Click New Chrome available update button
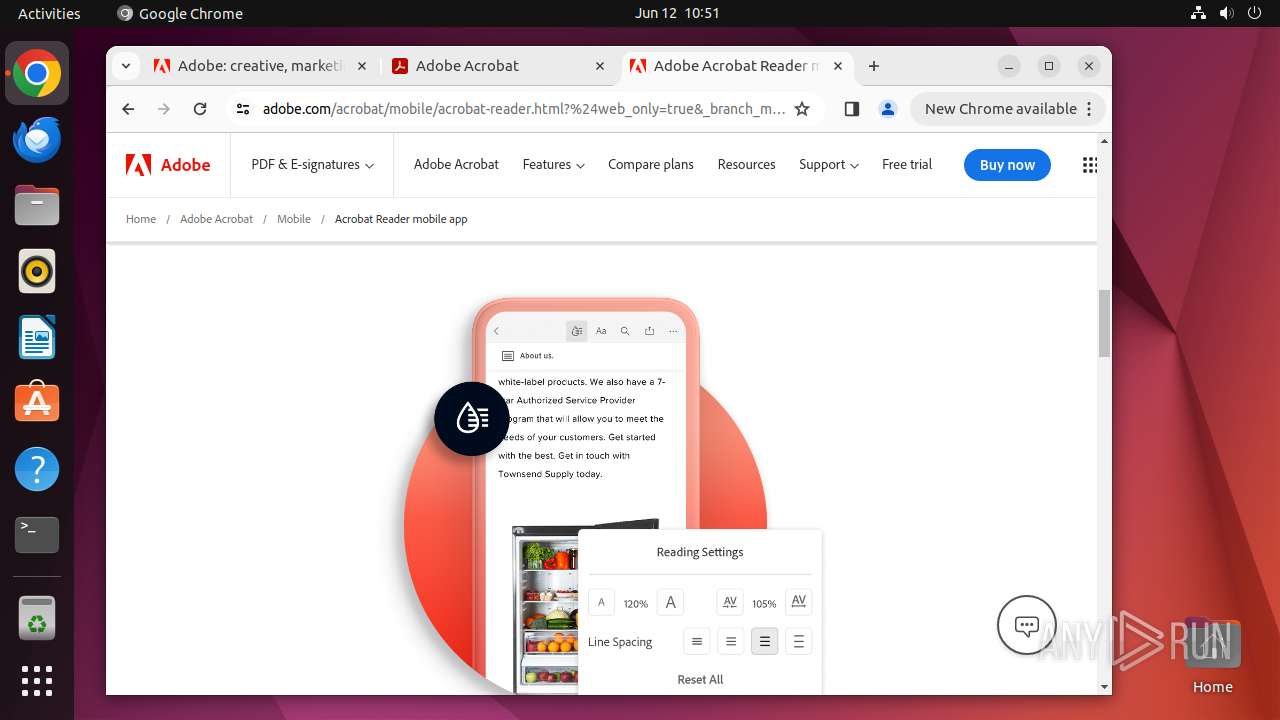The image size is (1280, 720). point(1008,109)
